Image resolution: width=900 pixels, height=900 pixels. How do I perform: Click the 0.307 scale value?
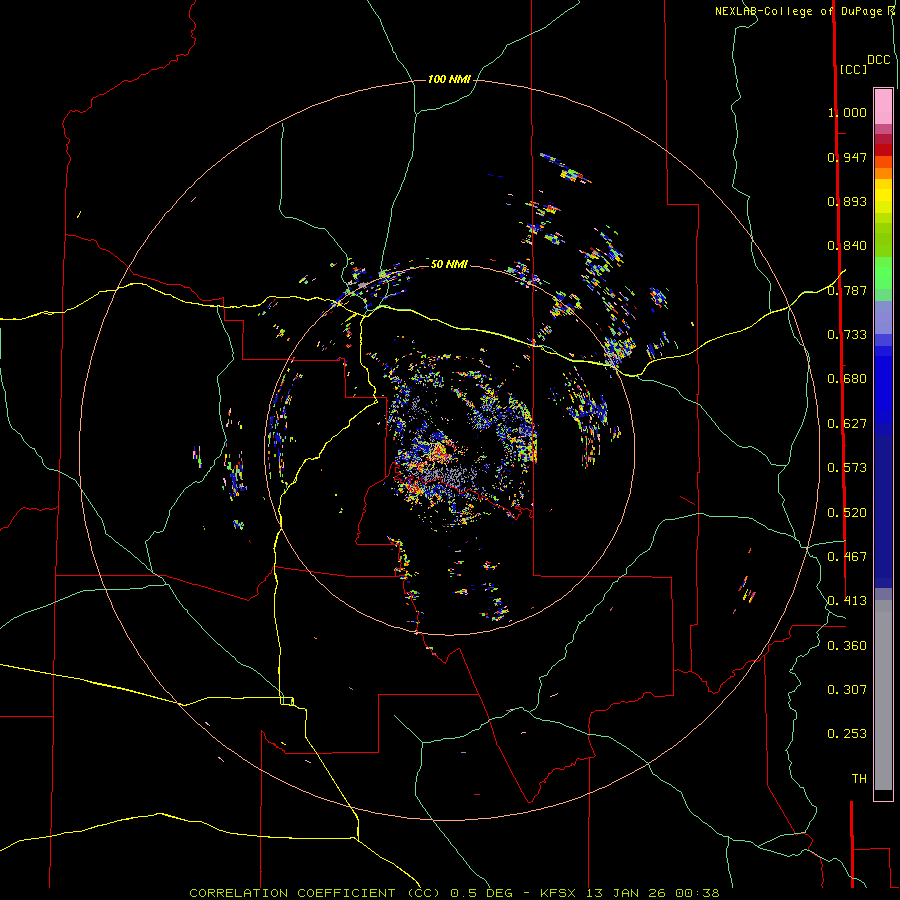click(x=847, y=690)
